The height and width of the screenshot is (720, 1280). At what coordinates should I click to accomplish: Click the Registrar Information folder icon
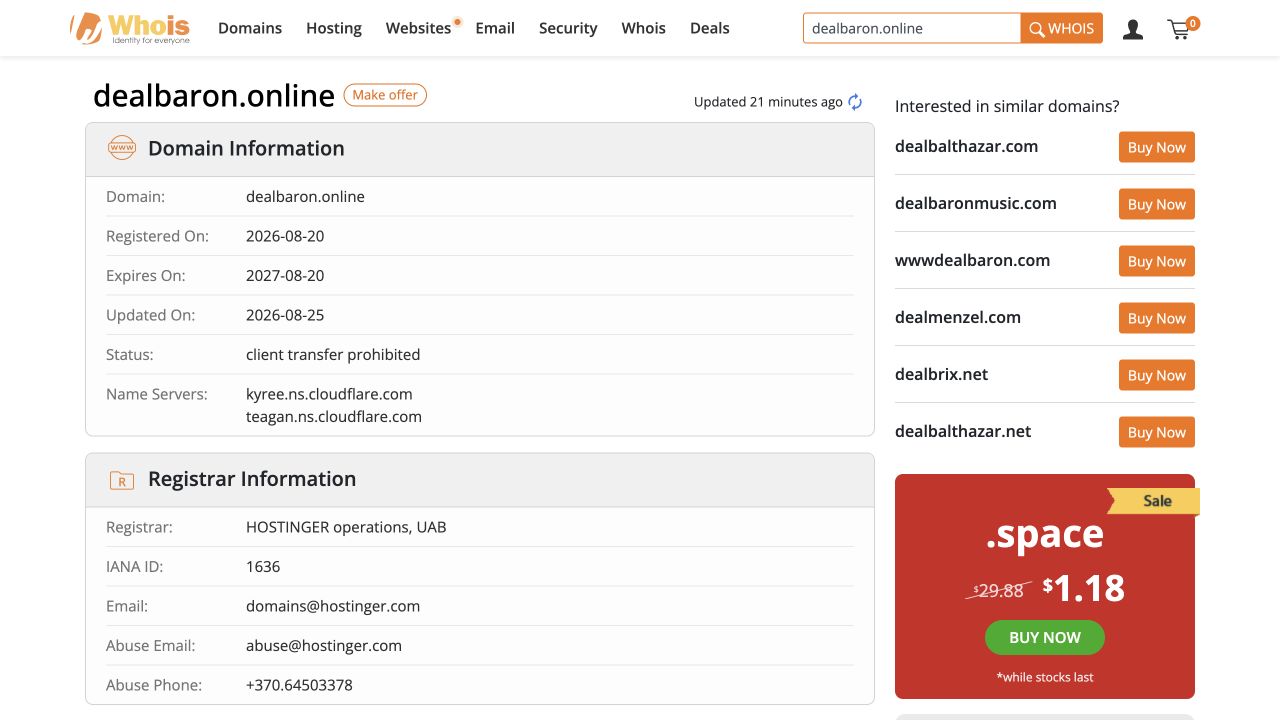(x=122, y=480)
